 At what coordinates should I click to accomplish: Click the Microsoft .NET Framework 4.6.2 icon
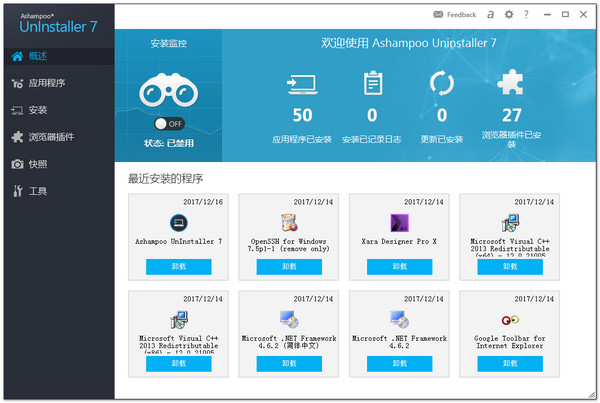399,320
